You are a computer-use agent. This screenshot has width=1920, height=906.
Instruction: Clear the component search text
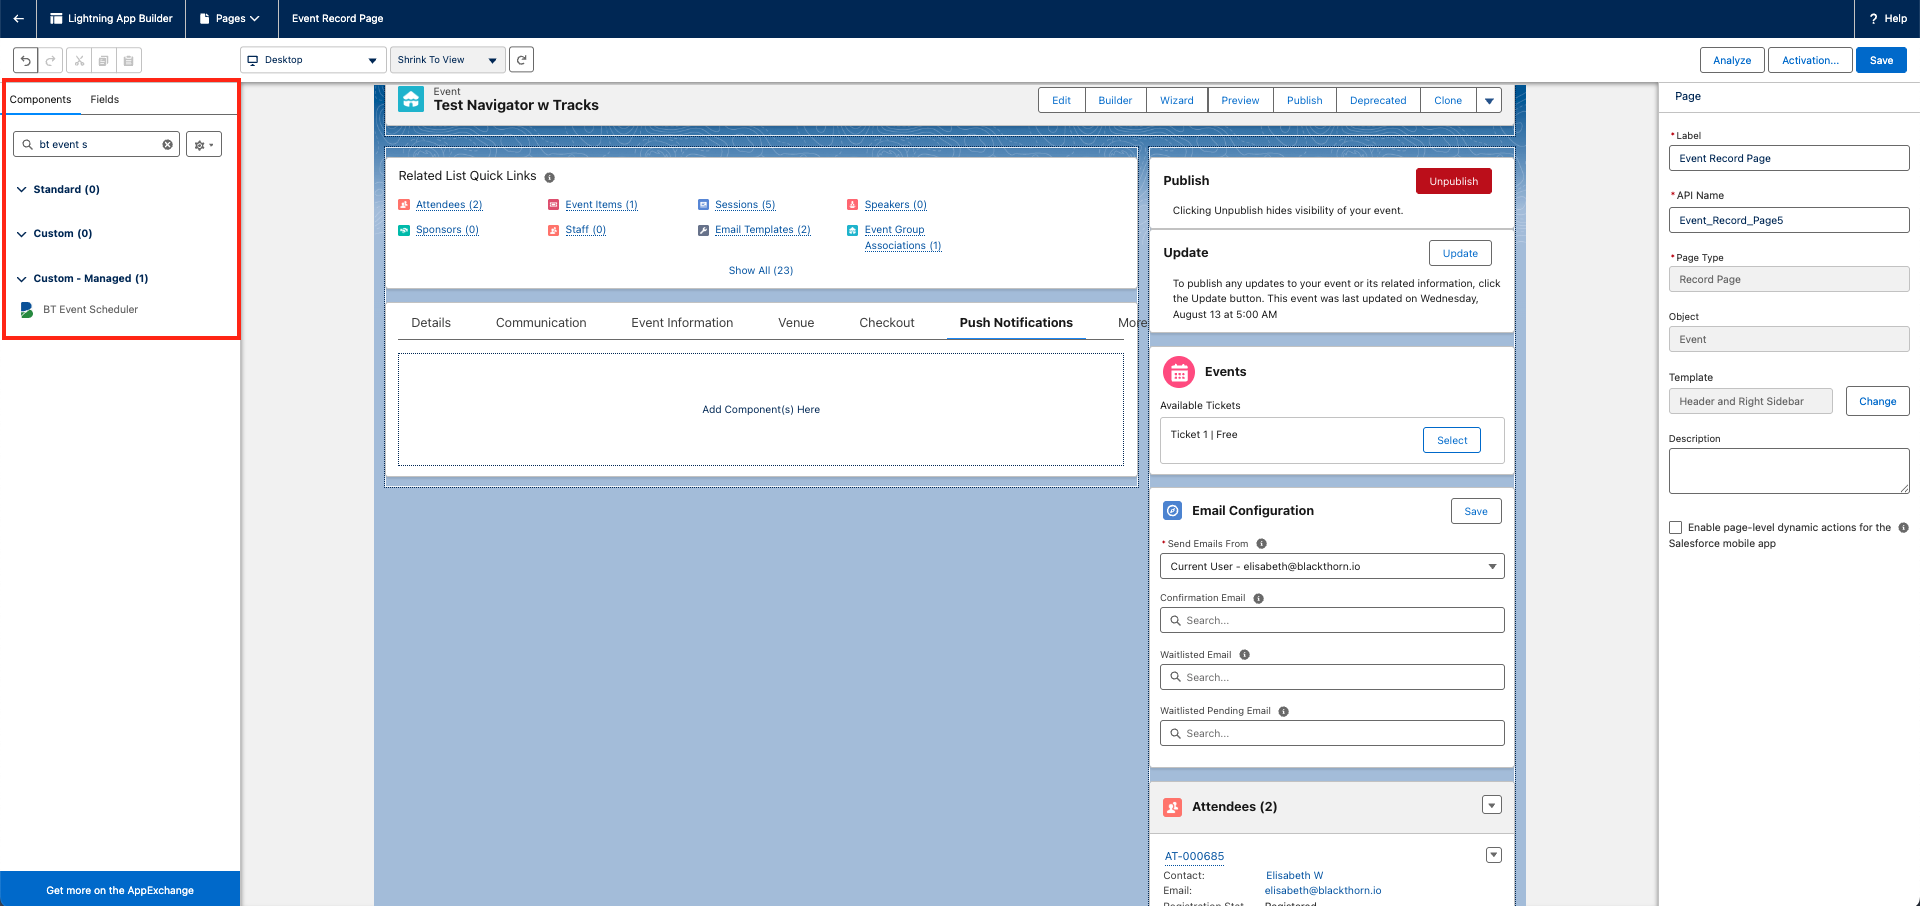167,145
